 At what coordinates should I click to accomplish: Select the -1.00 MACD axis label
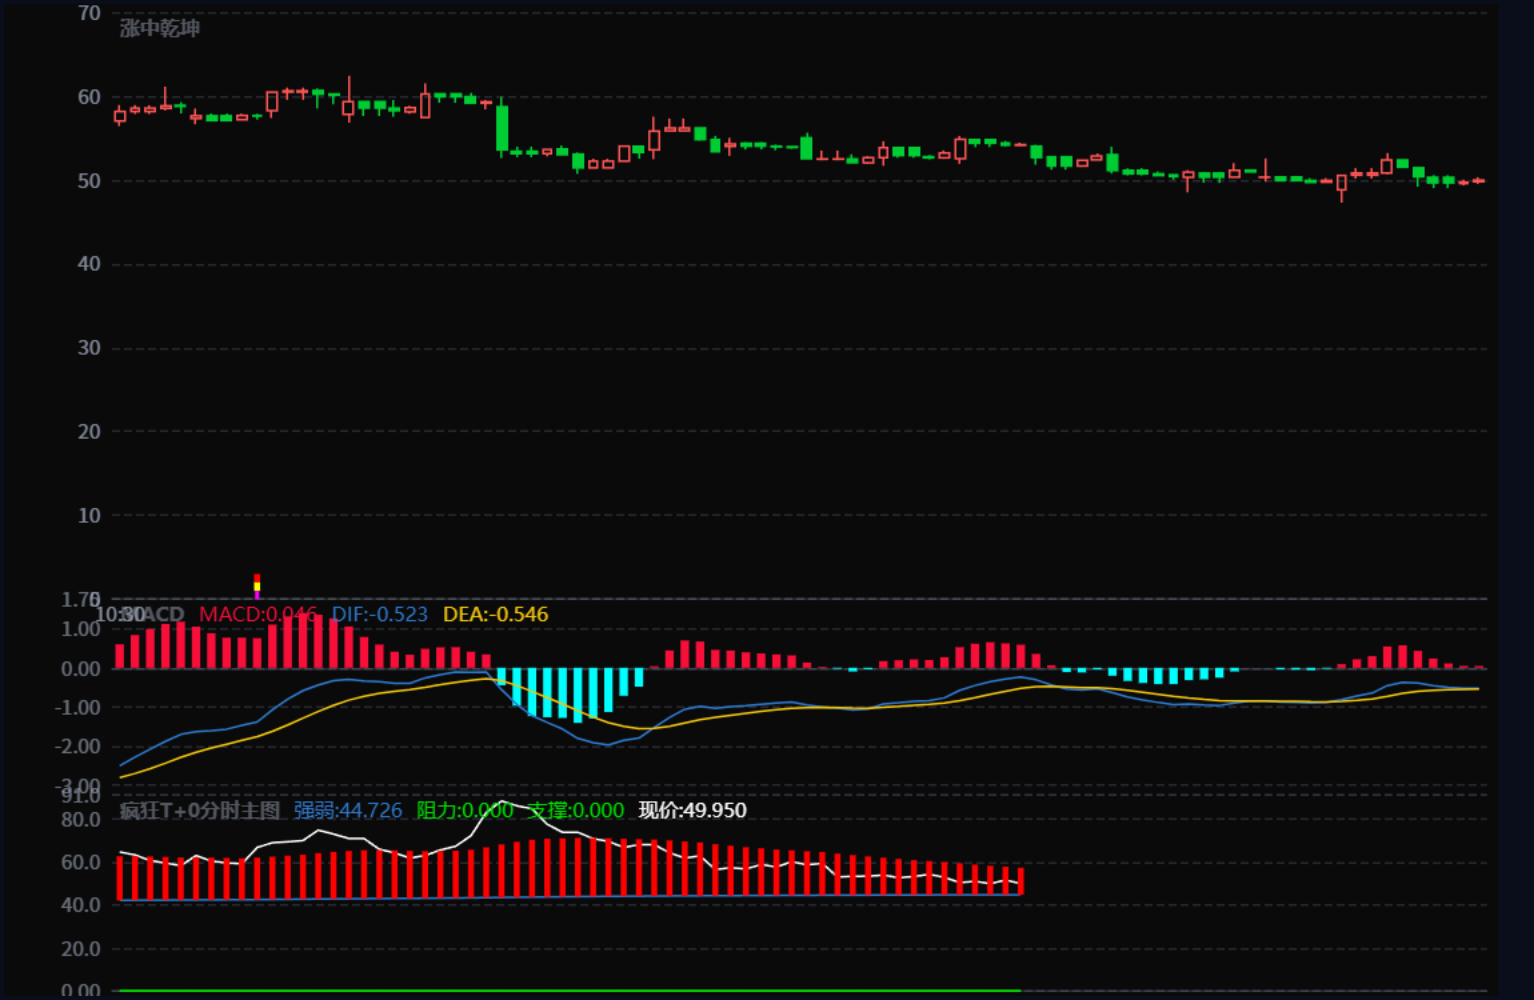pos(78,707)
